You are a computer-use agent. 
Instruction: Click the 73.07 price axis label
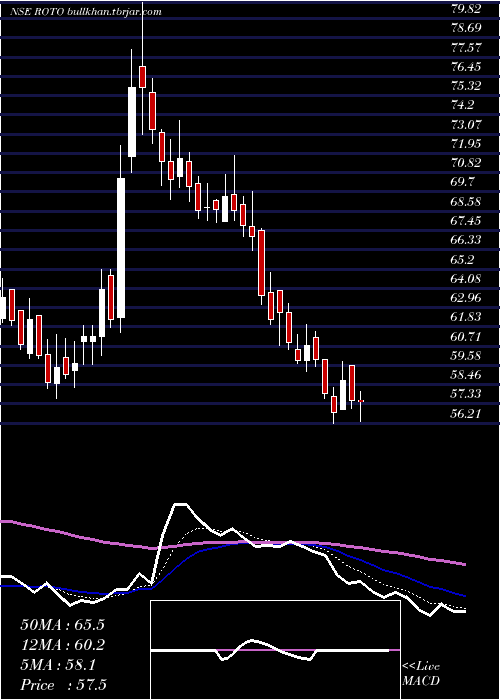[x=467, y=125]
